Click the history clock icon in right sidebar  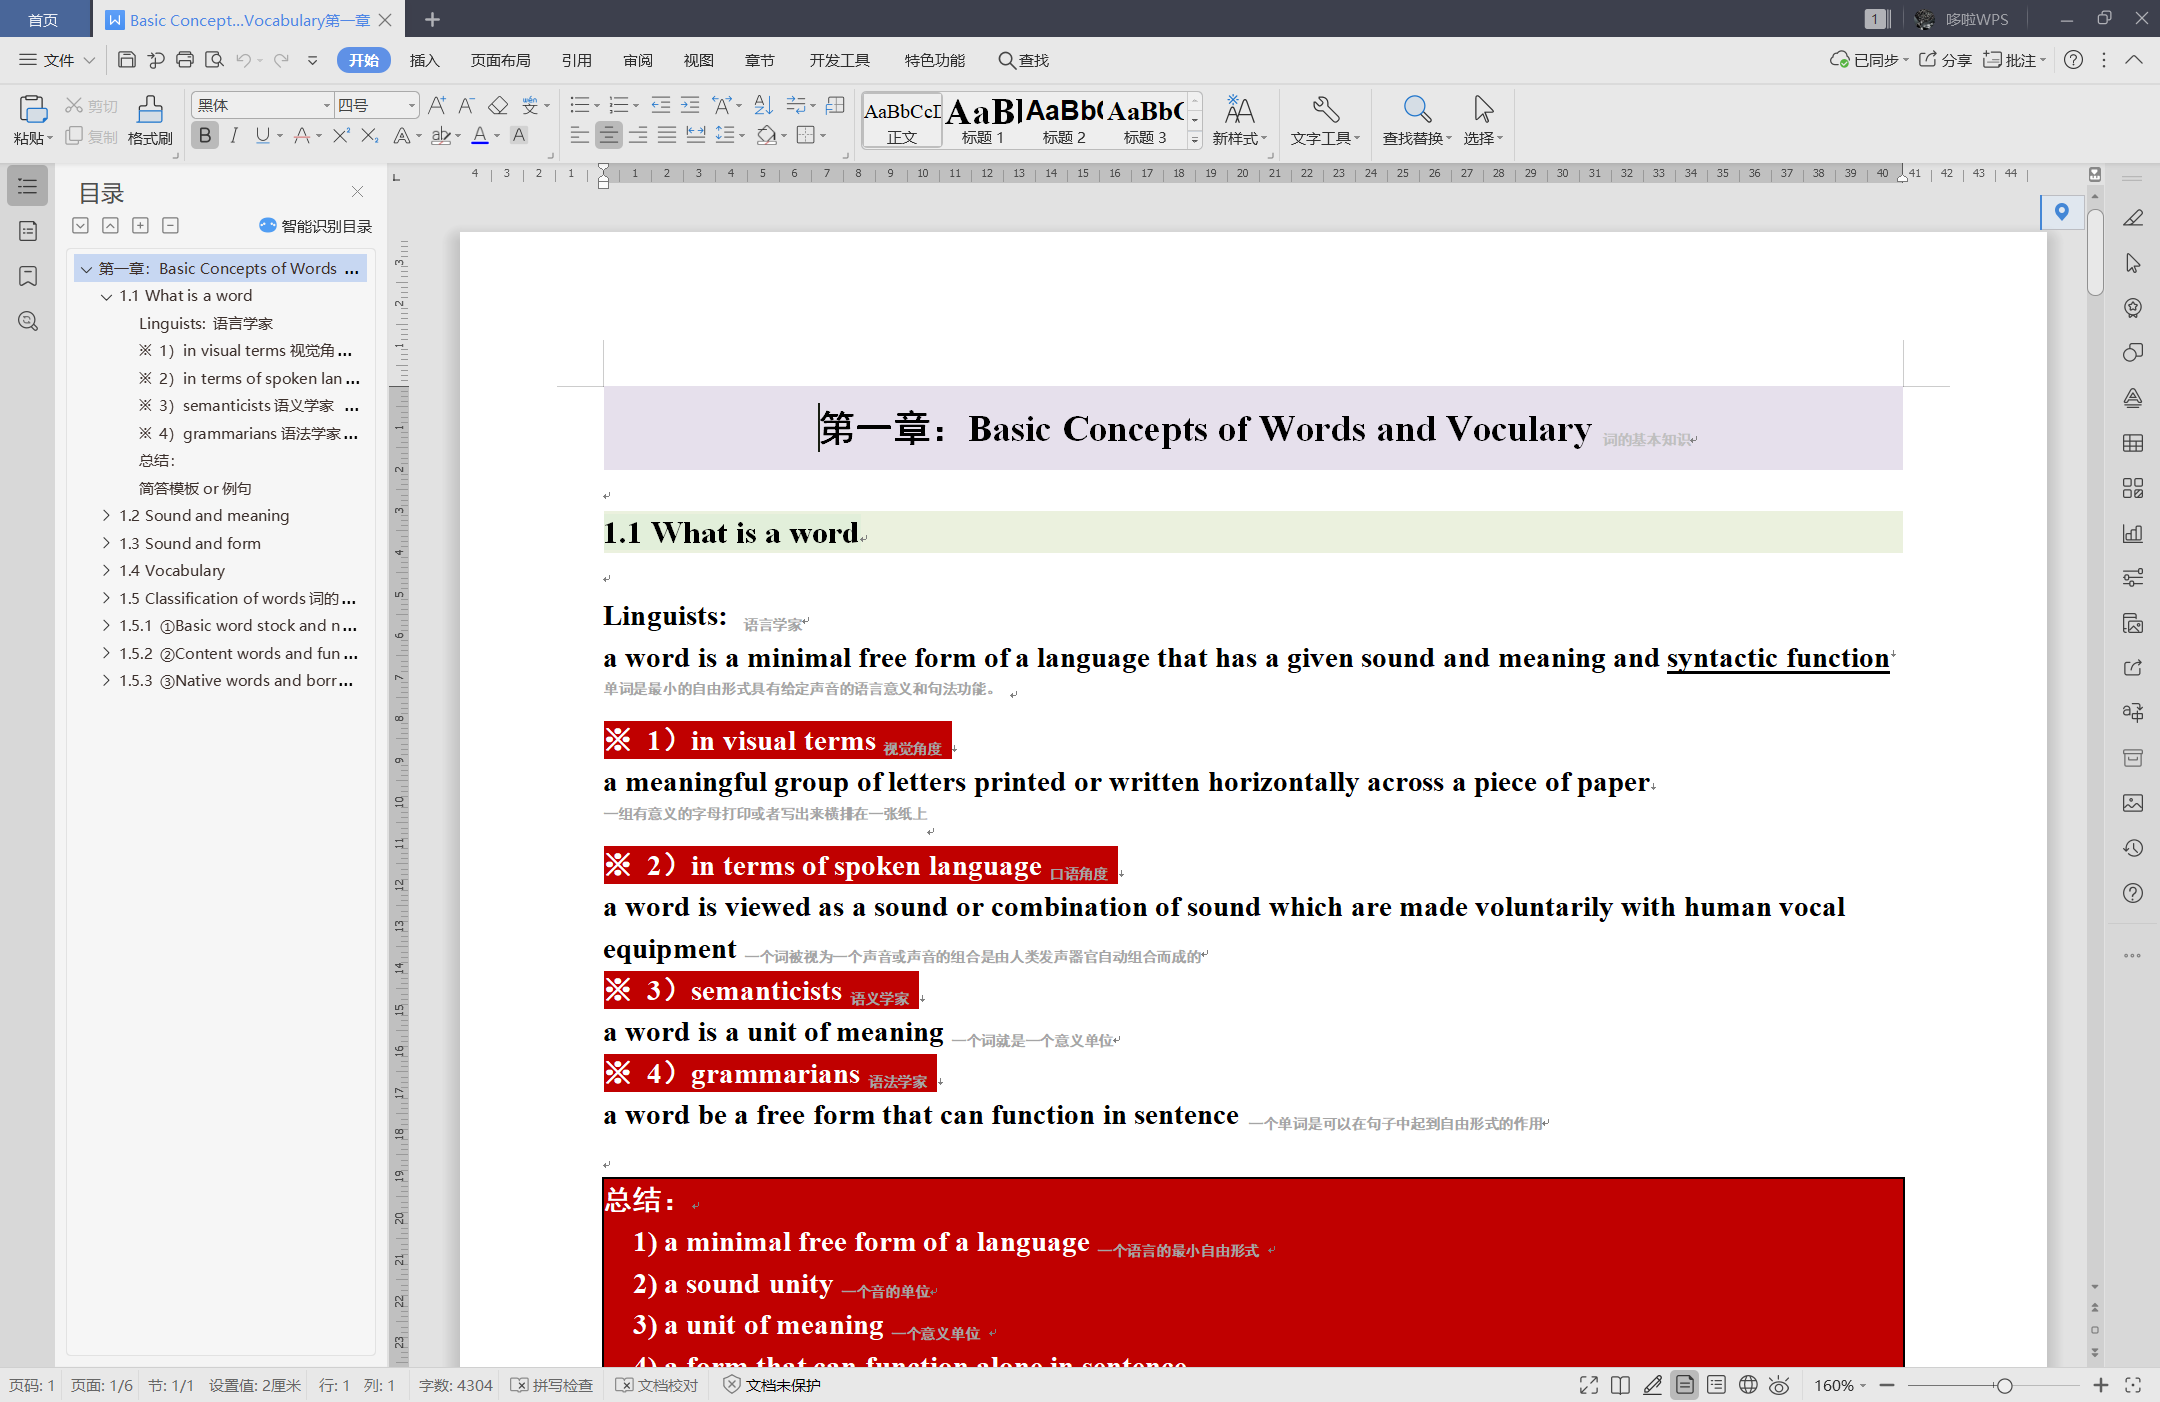point(2133,848)
